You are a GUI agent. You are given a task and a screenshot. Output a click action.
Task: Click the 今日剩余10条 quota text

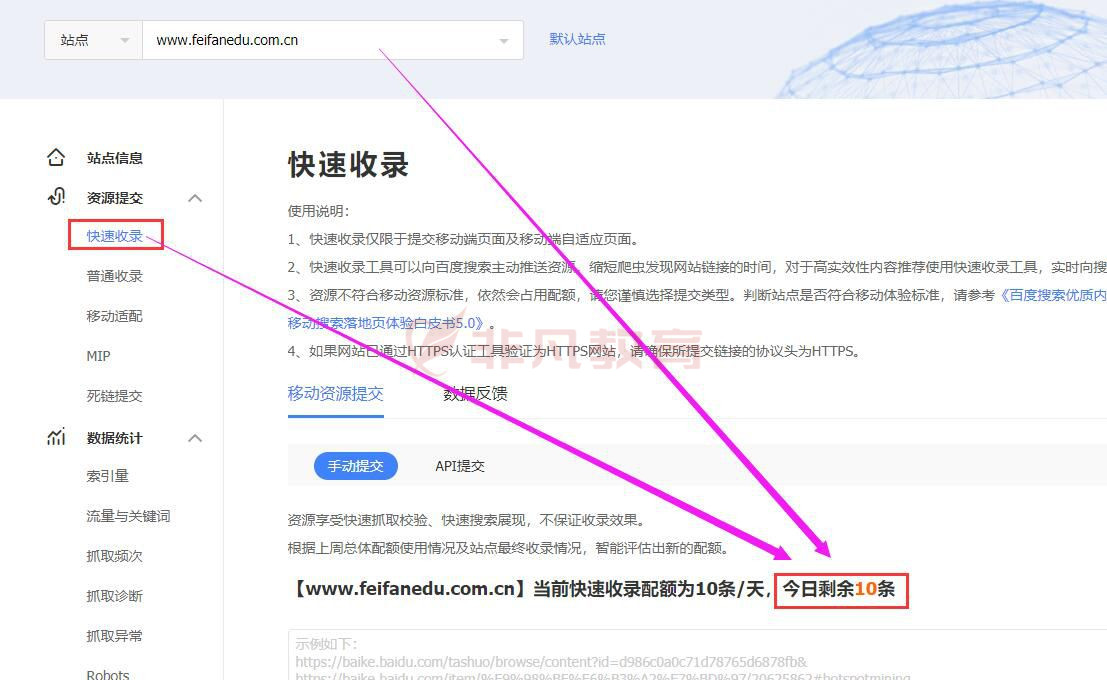(839, 589)
